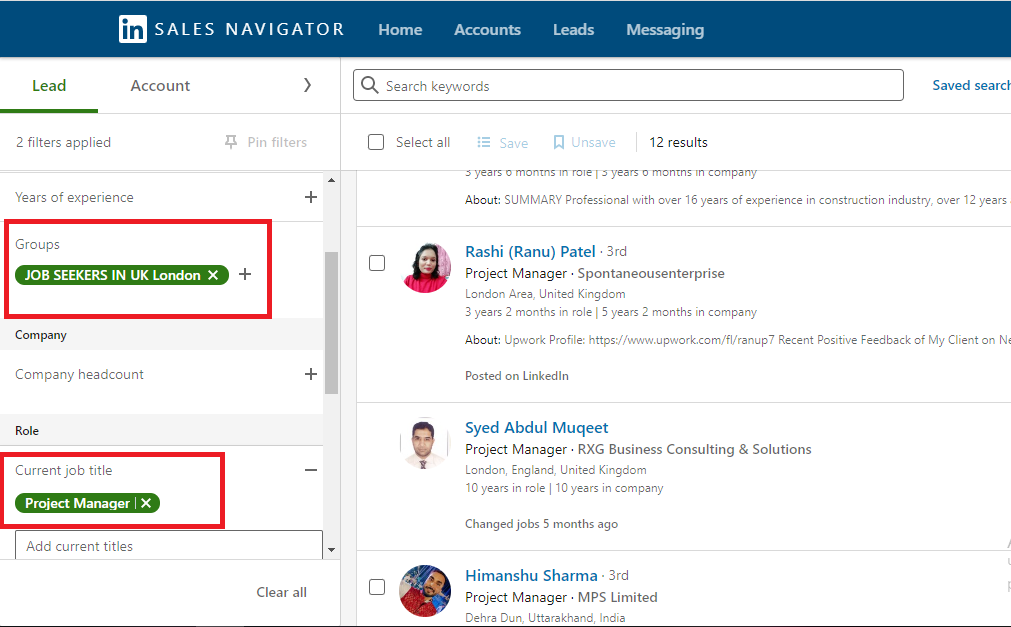Viewport: 1011px width, 627px height.
Task: Click the Unsave bookmark icon
Action: pyautogui.click(x=559, y=142)
